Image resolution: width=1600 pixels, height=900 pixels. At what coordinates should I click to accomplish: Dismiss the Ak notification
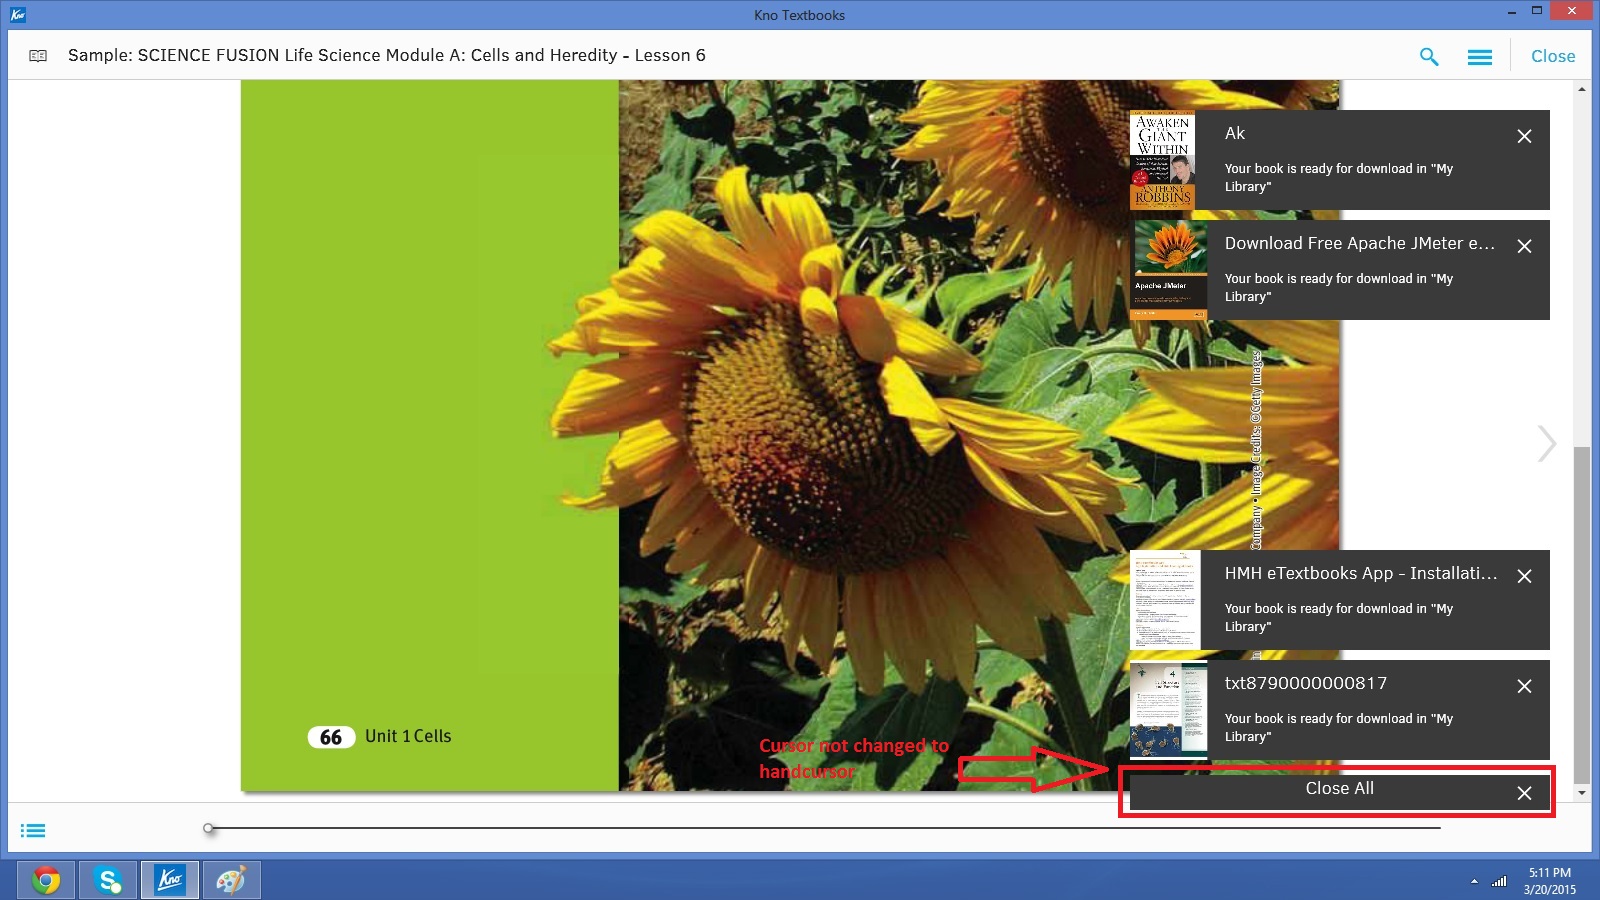(x=1524, y=136)
